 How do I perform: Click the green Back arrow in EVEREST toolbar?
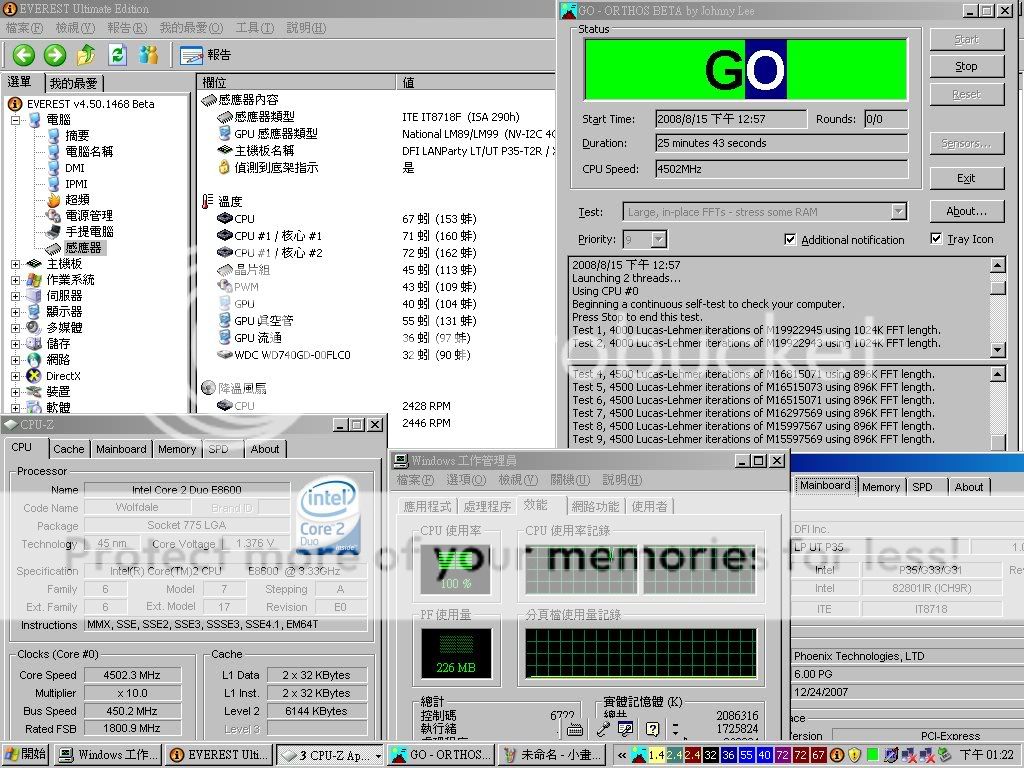(23, 55)
